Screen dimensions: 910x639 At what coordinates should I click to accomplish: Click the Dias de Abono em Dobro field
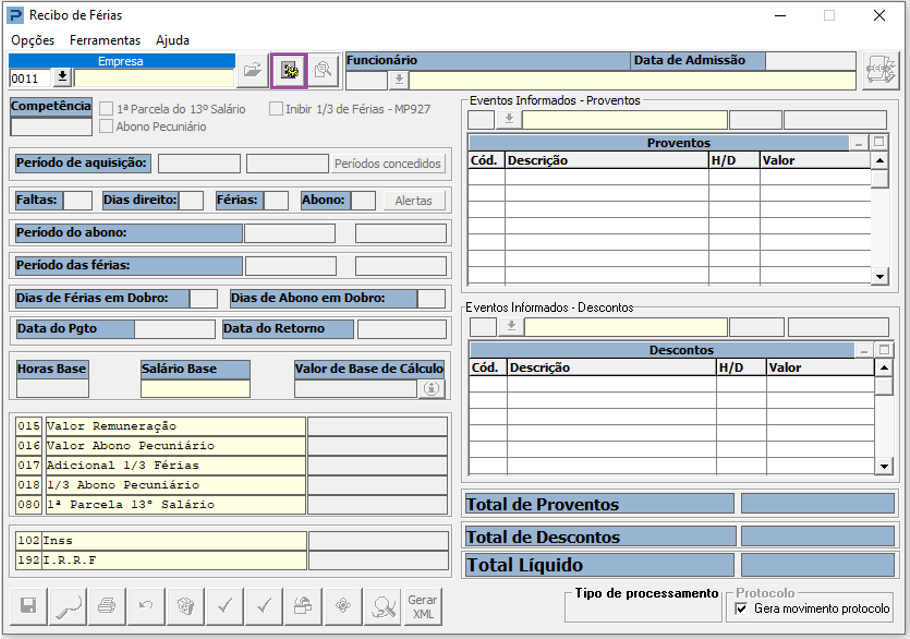pos(431,298)
